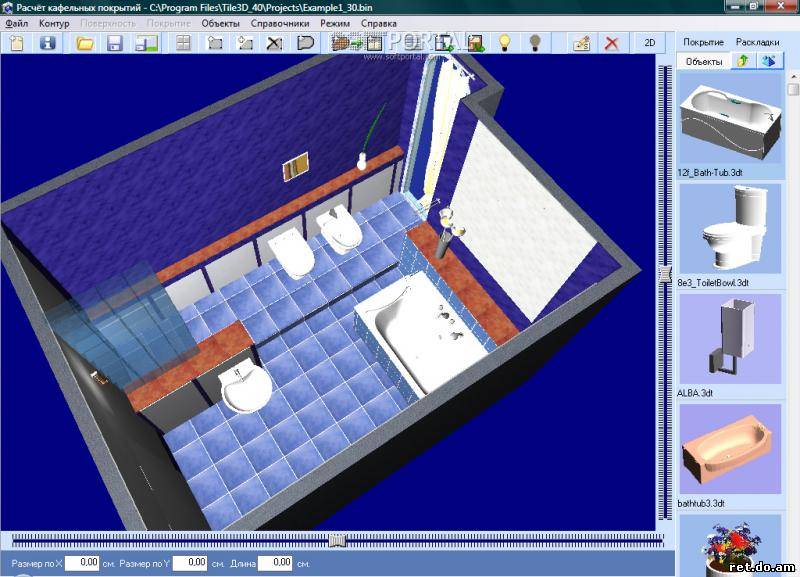Viewport: 800px width, 577px height.
Task: Open the Режим menu
Action: point(335,22)
